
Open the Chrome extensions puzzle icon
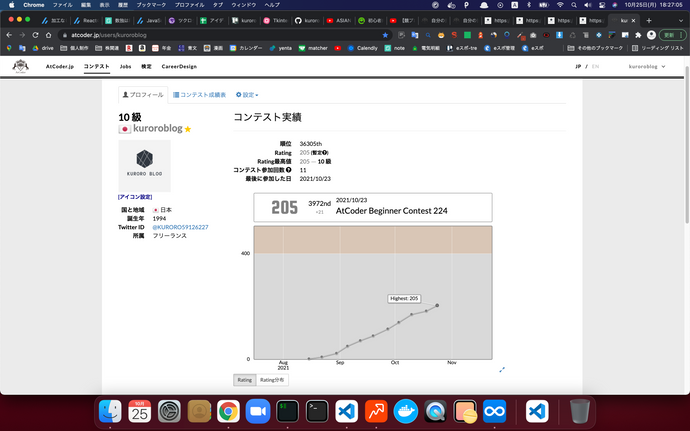click(638, 35)
